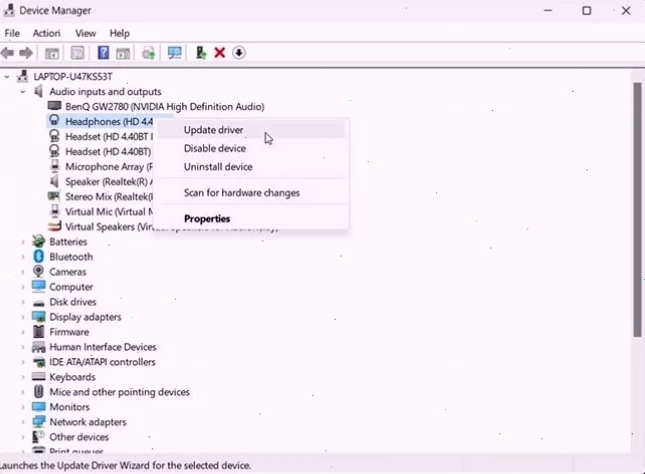This screenshot has height=474, width=645.
Task: Show or hide the console tree icon
Action: 52,53
